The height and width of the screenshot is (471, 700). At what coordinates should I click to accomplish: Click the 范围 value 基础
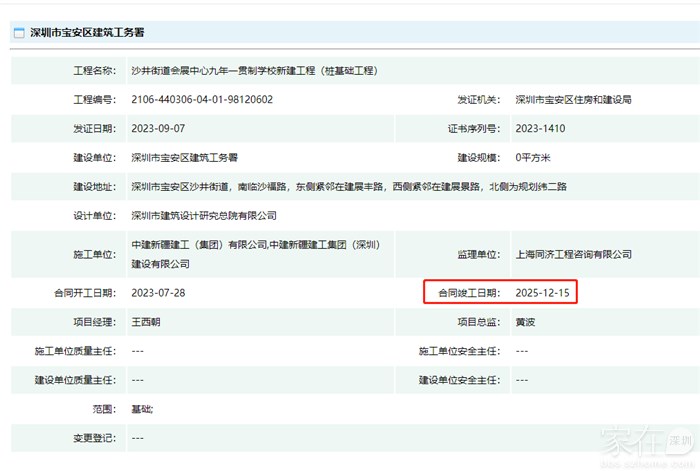pyautogui.click(x=142, y=409)
